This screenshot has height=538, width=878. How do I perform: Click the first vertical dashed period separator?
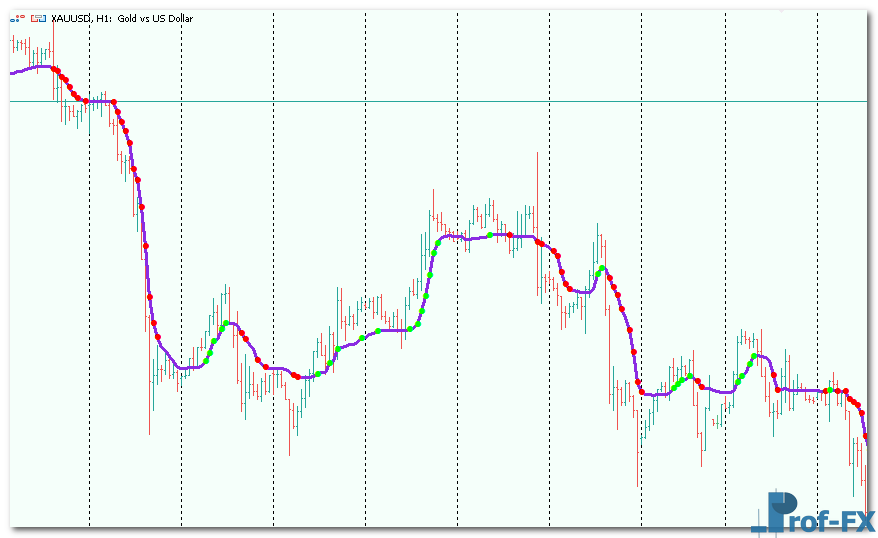pos(90,300)
